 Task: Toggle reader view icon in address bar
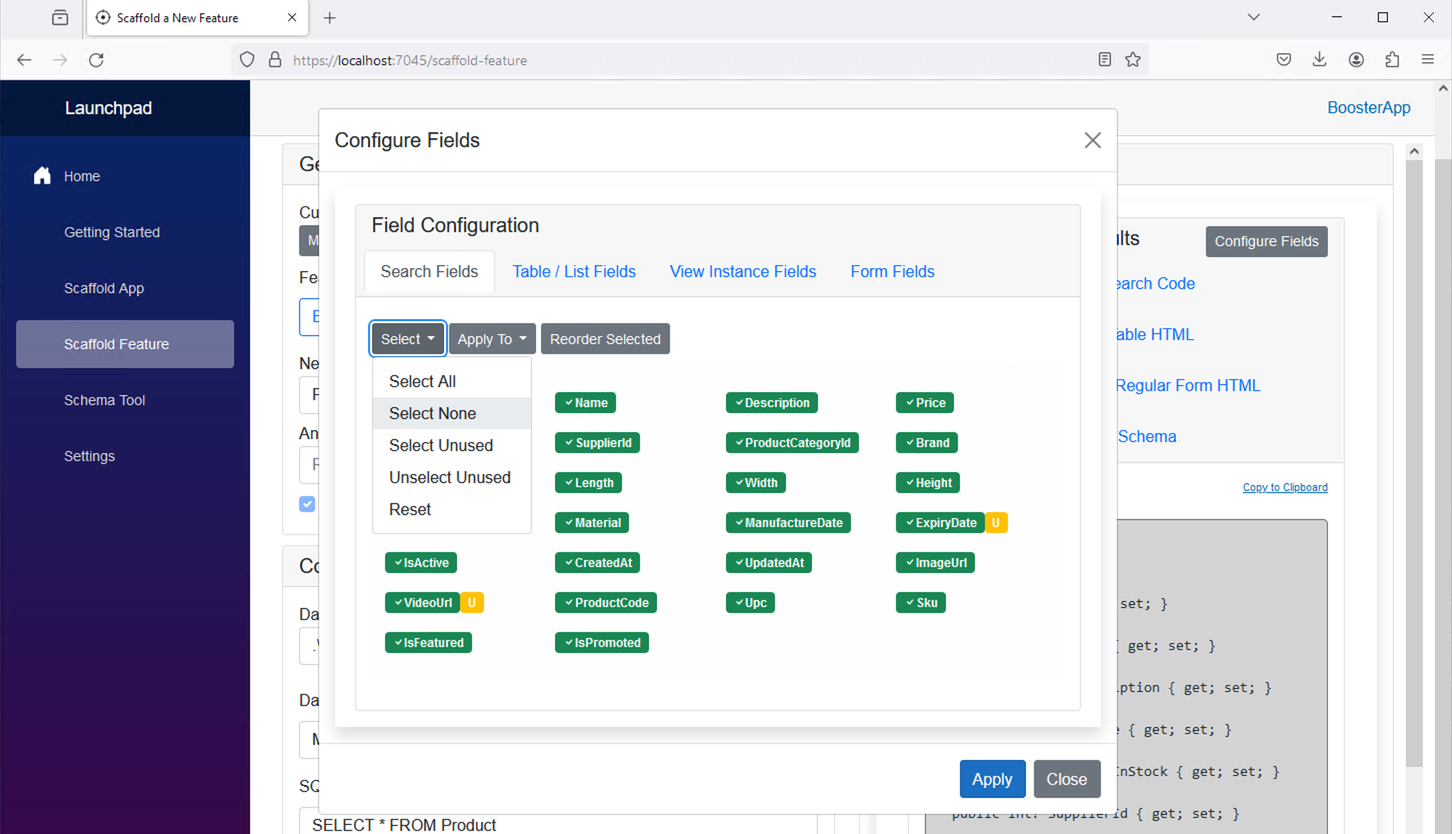pos(1104,60)
